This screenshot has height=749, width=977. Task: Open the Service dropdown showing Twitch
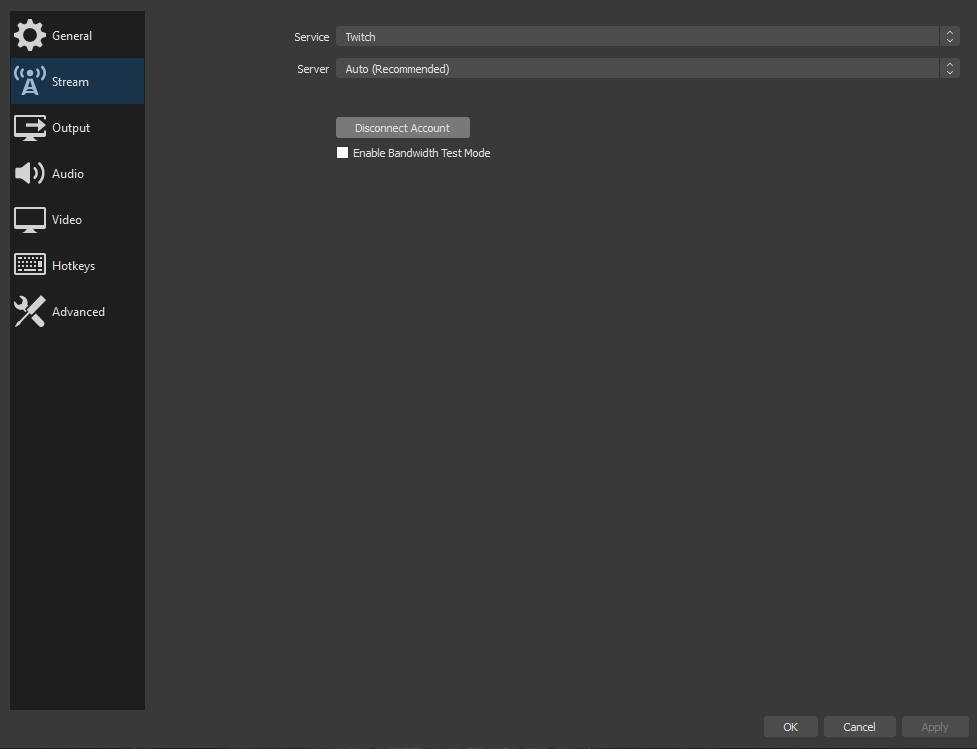647,37
